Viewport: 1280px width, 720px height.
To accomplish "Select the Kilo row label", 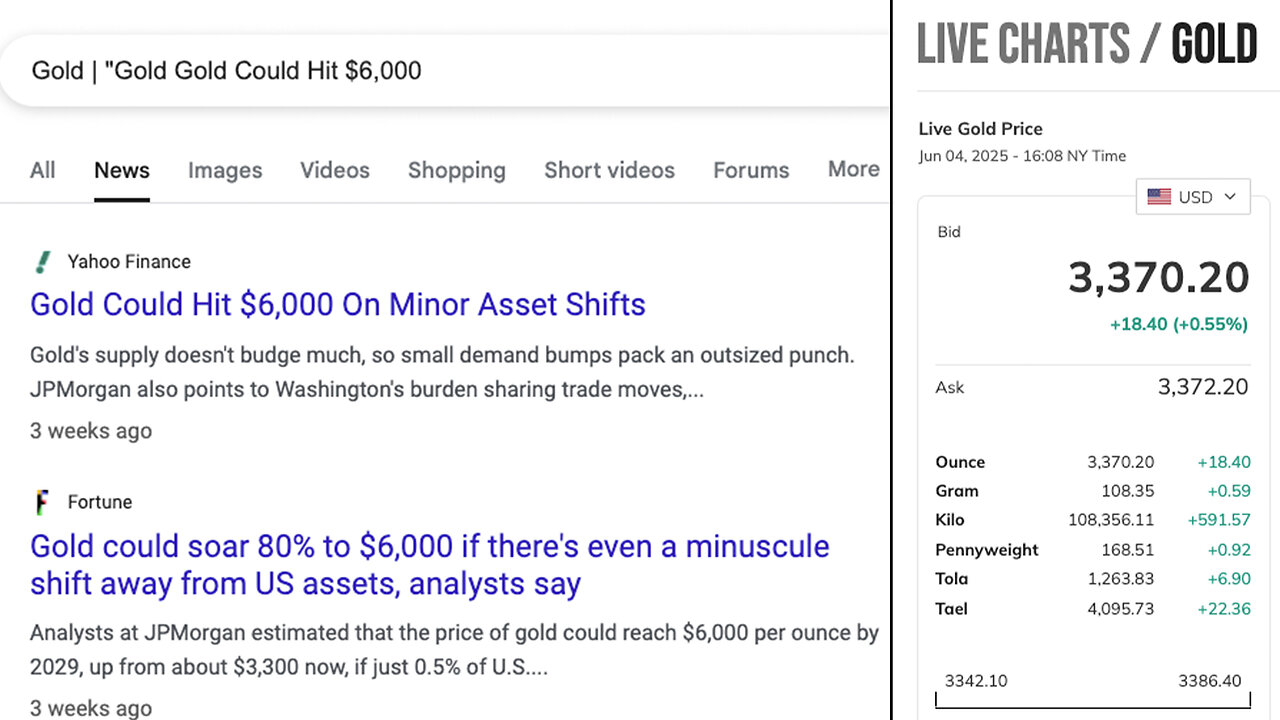I will (x=949, y=520).
